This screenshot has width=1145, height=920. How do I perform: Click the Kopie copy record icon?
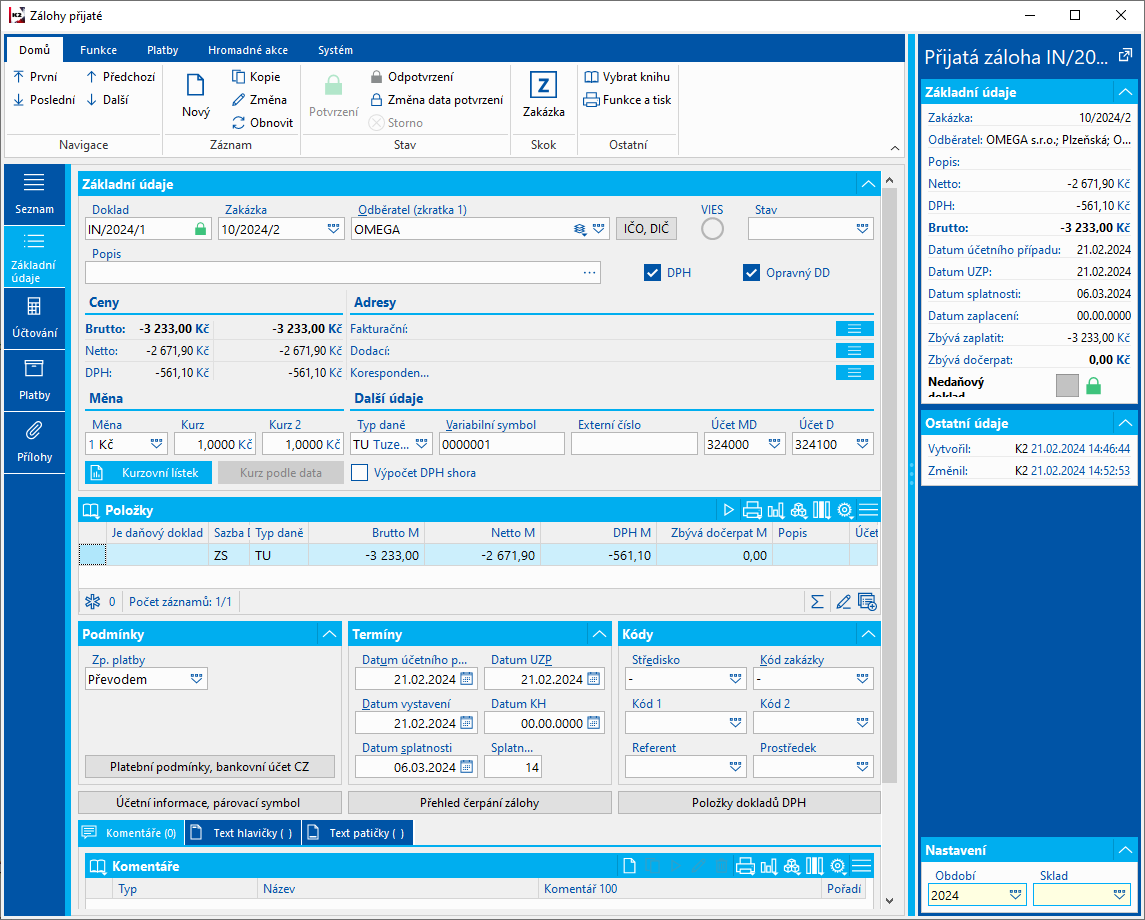pyautogui.click(x=239, y=77)
